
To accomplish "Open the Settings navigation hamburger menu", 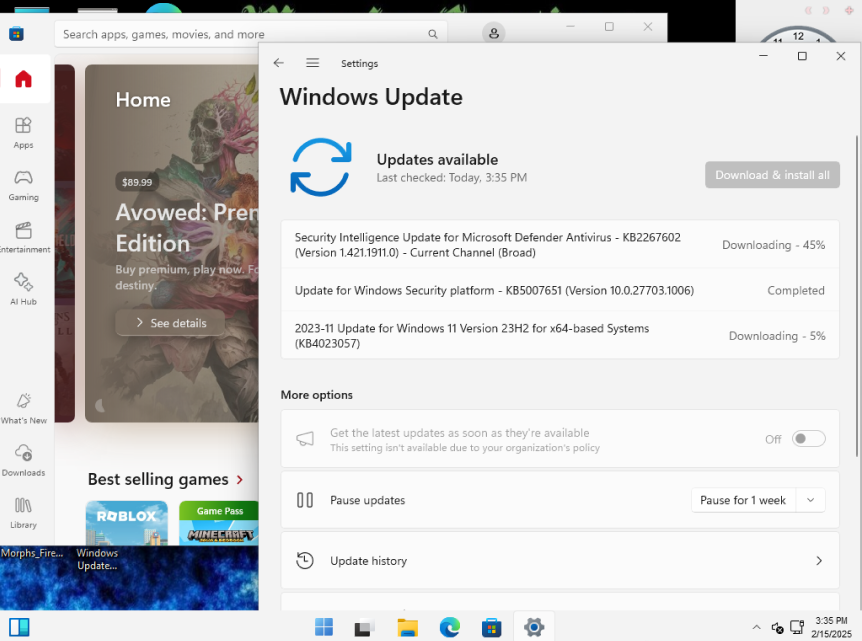I will (x=312, y=63).
